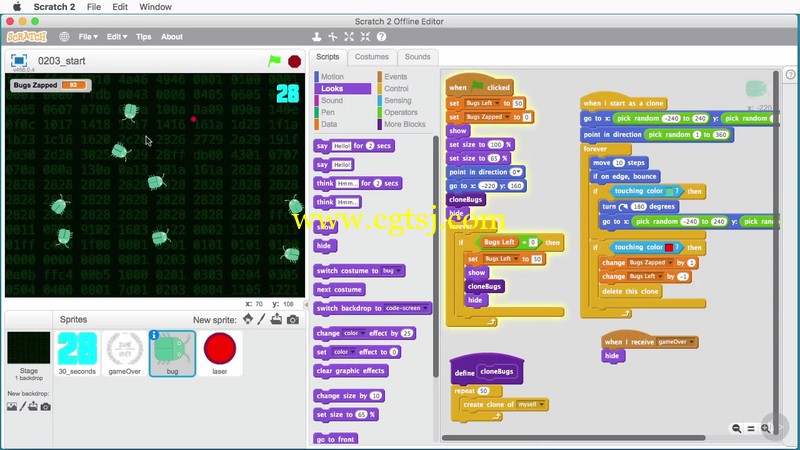Edit 10 value in move steps block
Screen dimensions: 800x450
[x=618, y=163]
